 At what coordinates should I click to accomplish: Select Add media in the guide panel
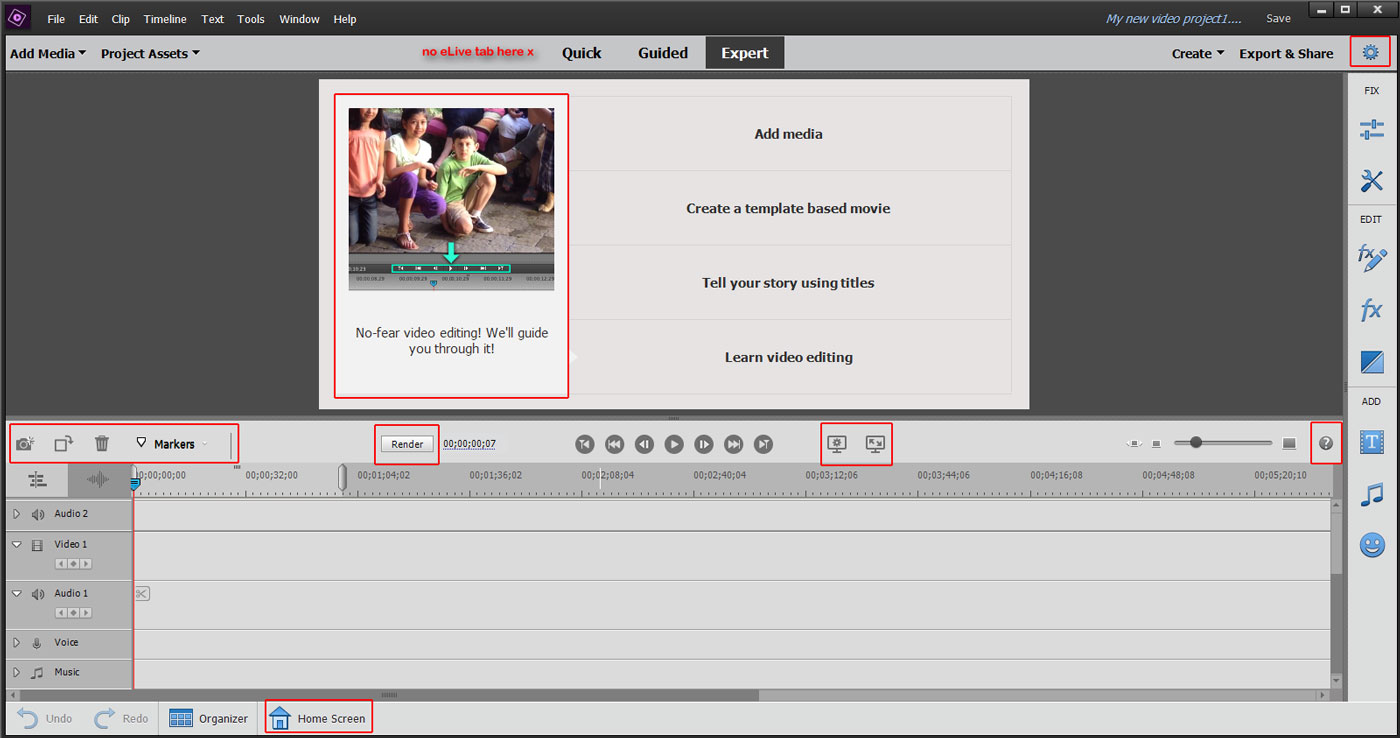pos(789,134)
